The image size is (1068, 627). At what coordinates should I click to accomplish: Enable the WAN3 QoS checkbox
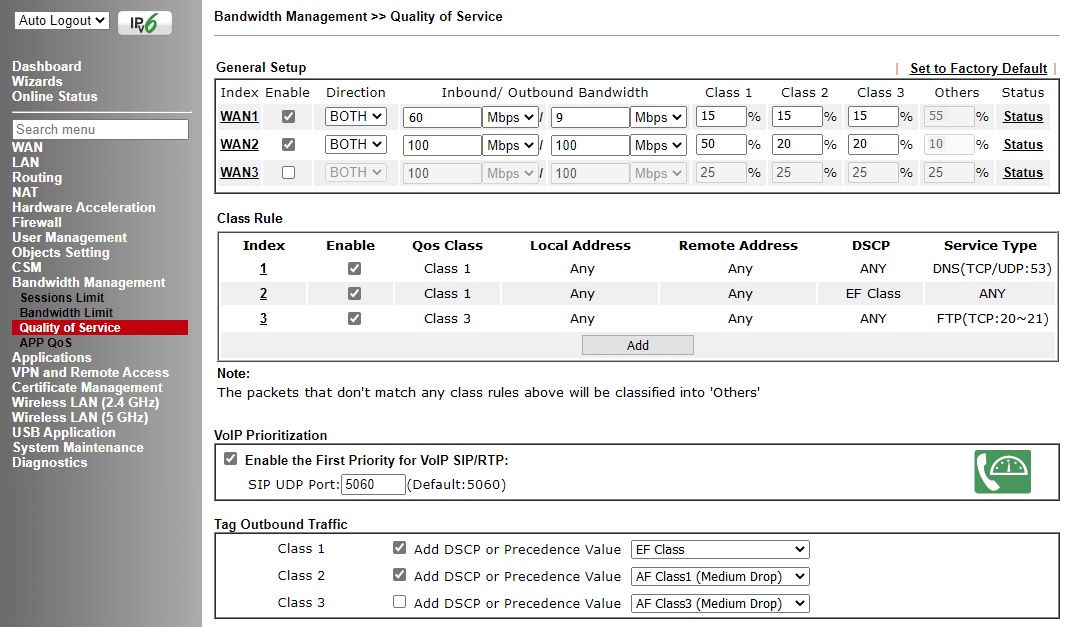[x=288, y=172]
